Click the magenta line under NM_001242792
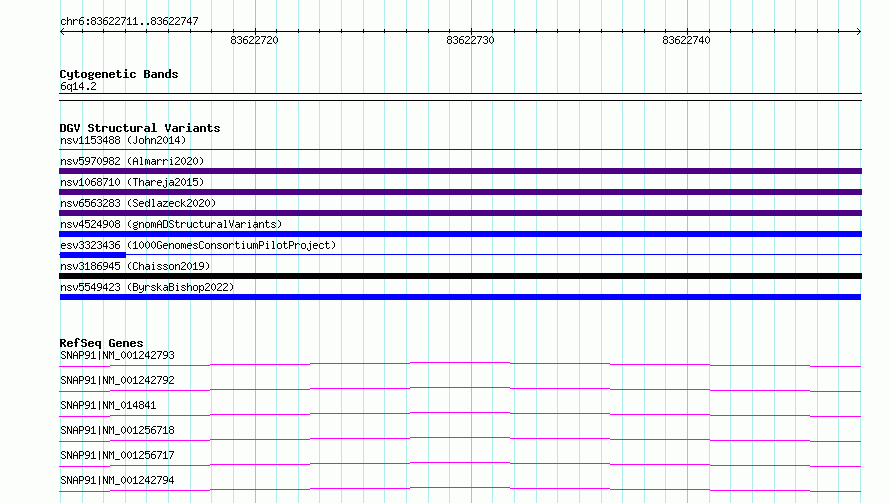The width and height of the screenshot is (890, 503). [x=460, y=389]
